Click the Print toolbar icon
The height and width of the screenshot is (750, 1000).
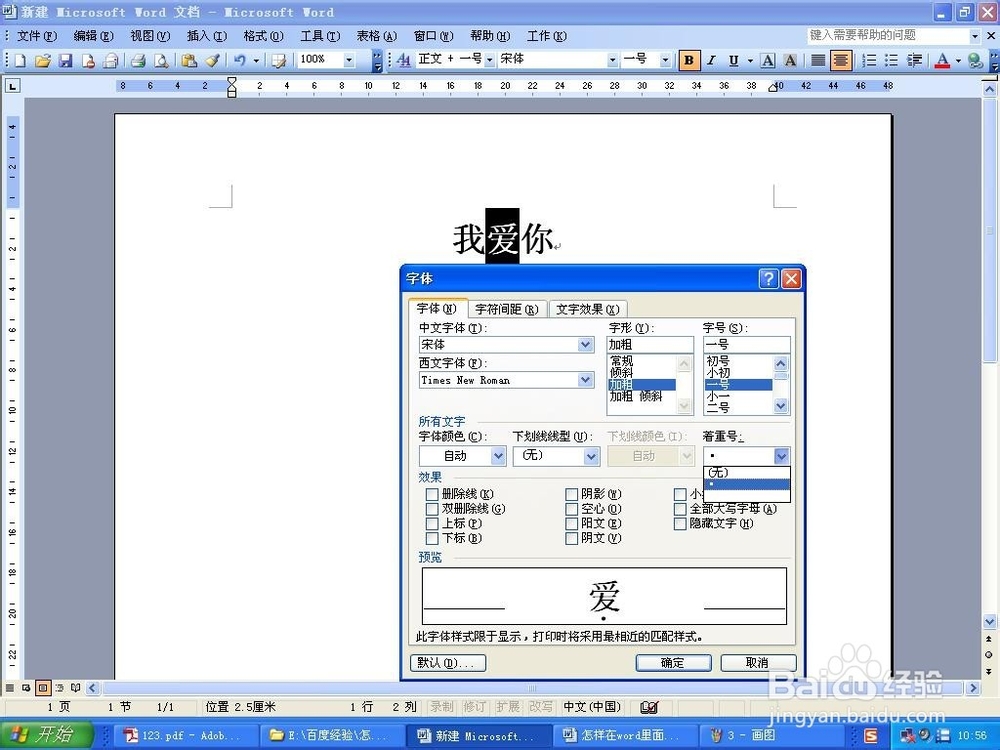click(x=138, y=60)
